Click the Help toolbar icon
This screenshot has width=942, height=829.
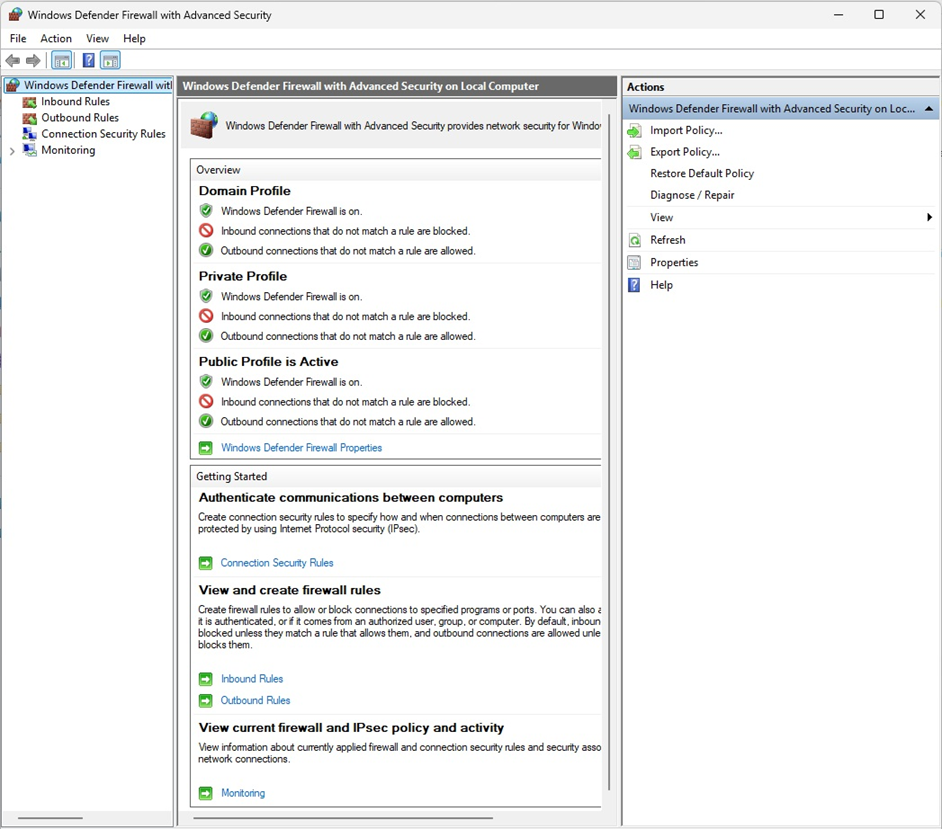click(88, 60)
